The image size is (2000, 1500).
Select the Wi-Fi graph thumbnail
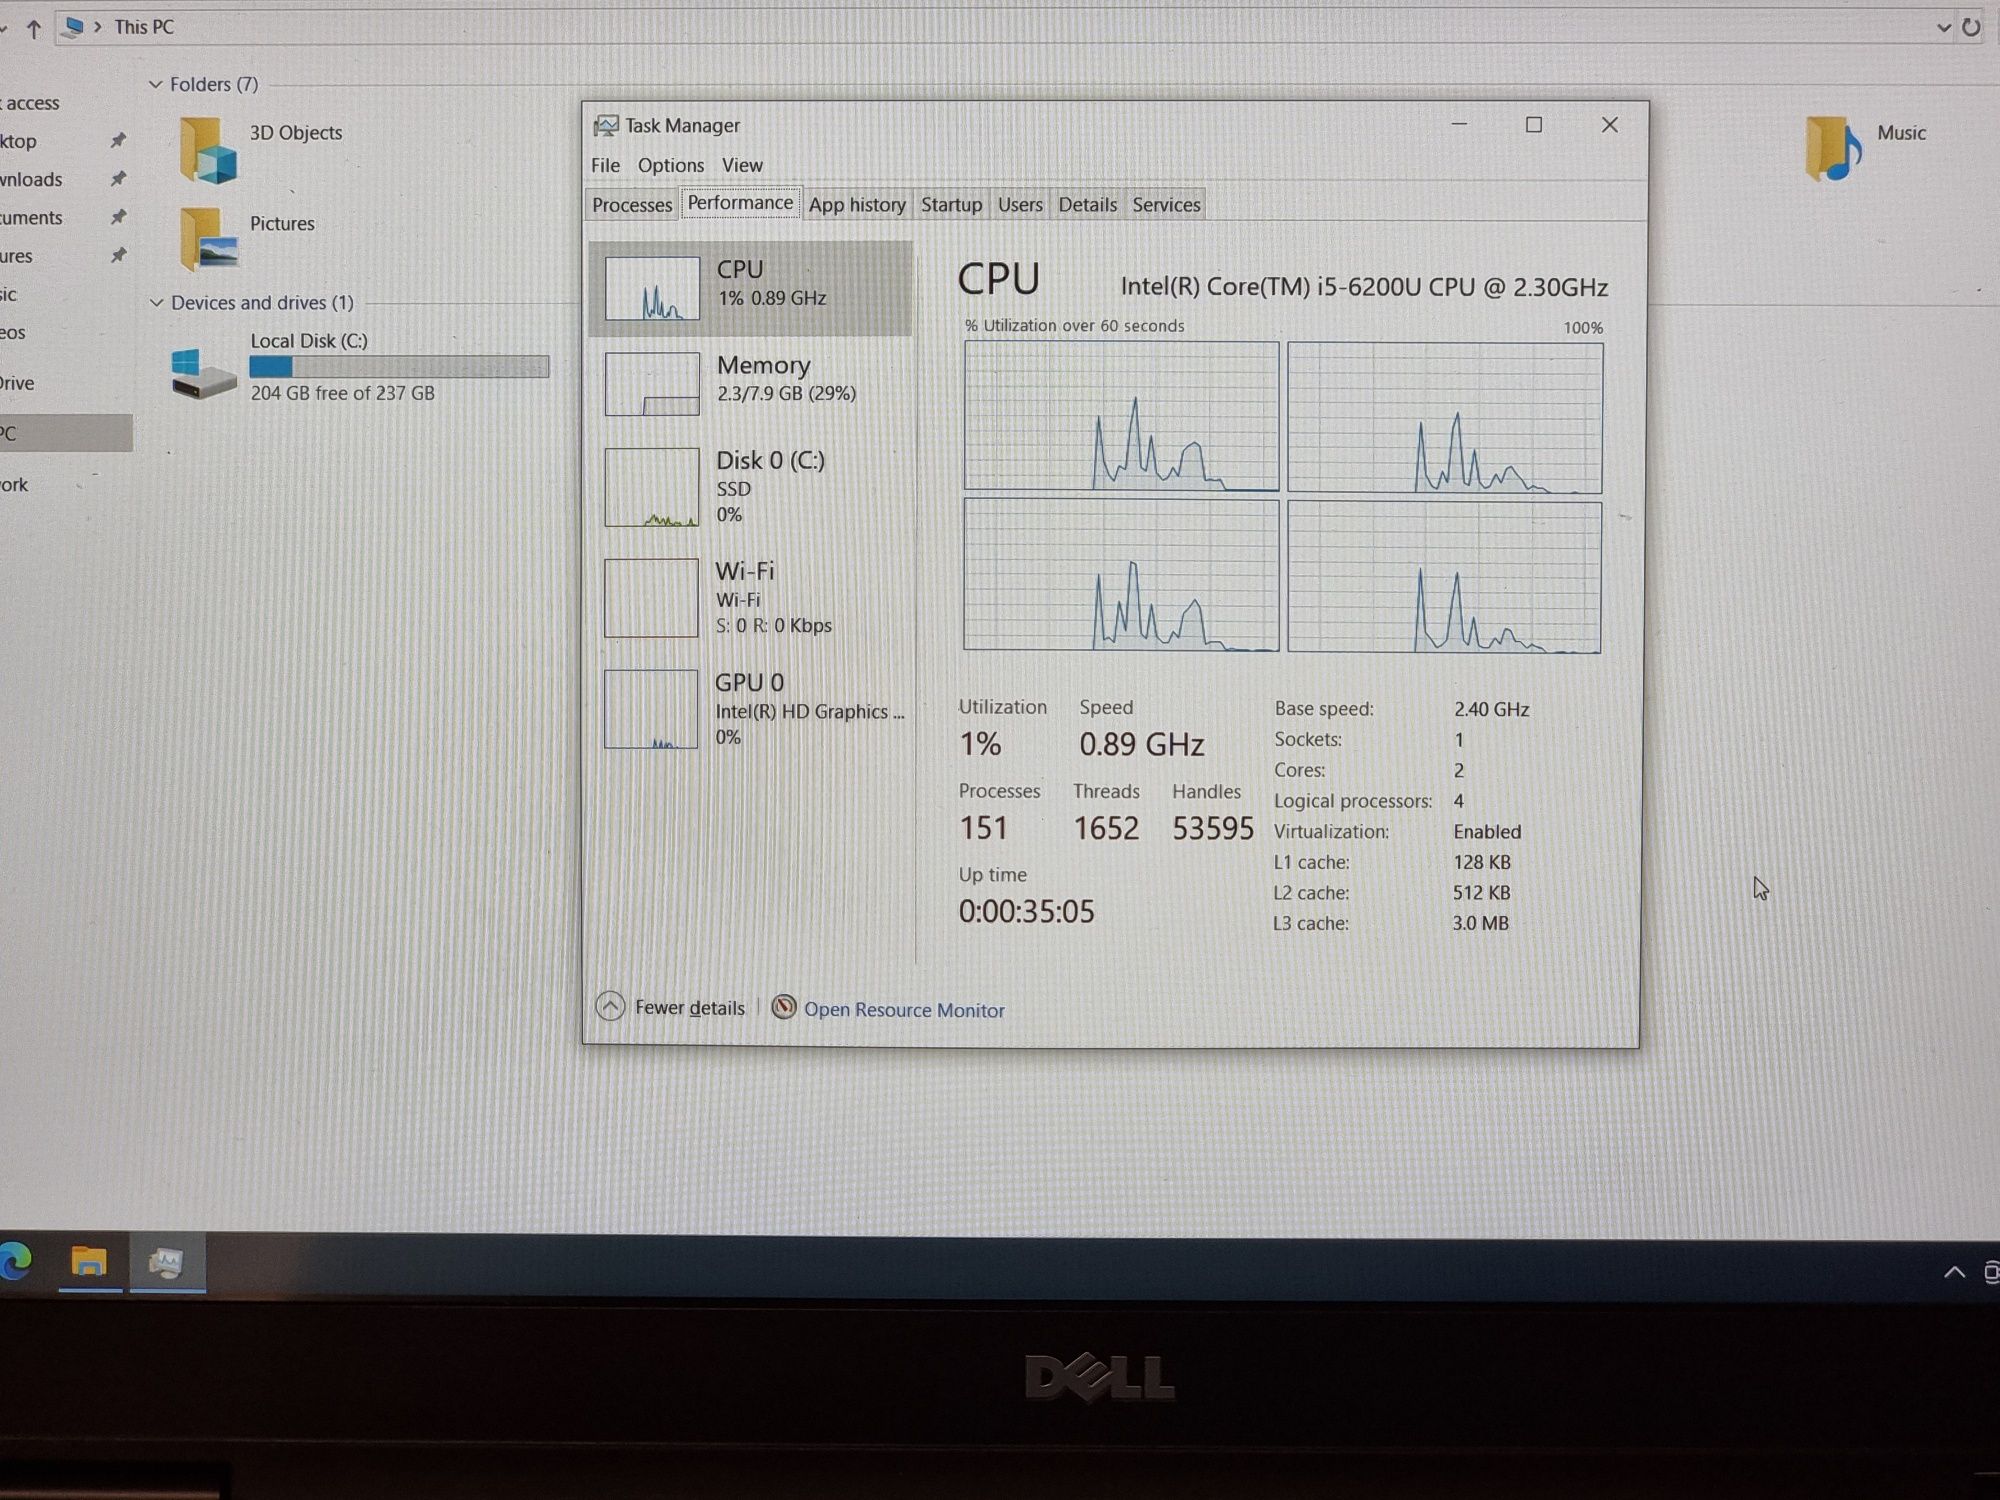click(x=651, y=598)
